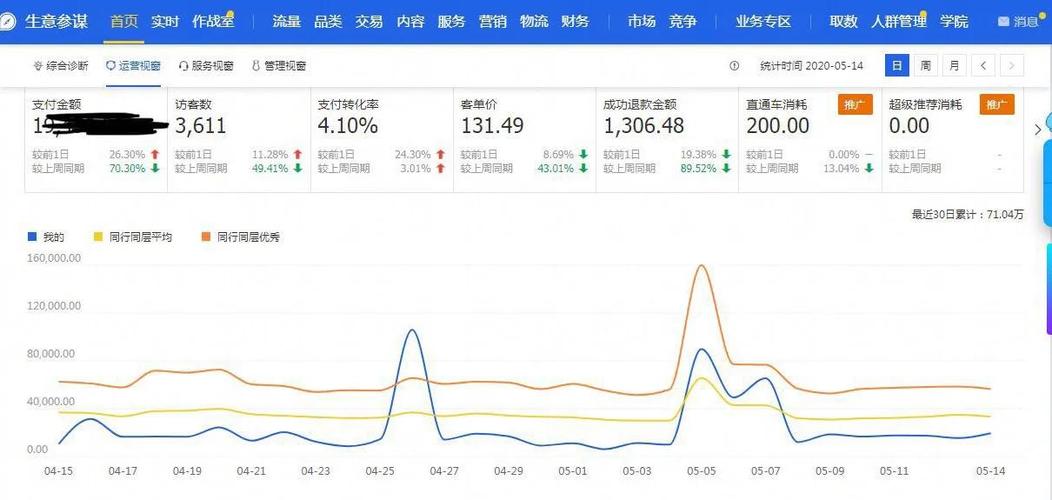Click the info icon beside 统计时间
The width and height of the screenshot is (1052, 500).
pos(734,66)
